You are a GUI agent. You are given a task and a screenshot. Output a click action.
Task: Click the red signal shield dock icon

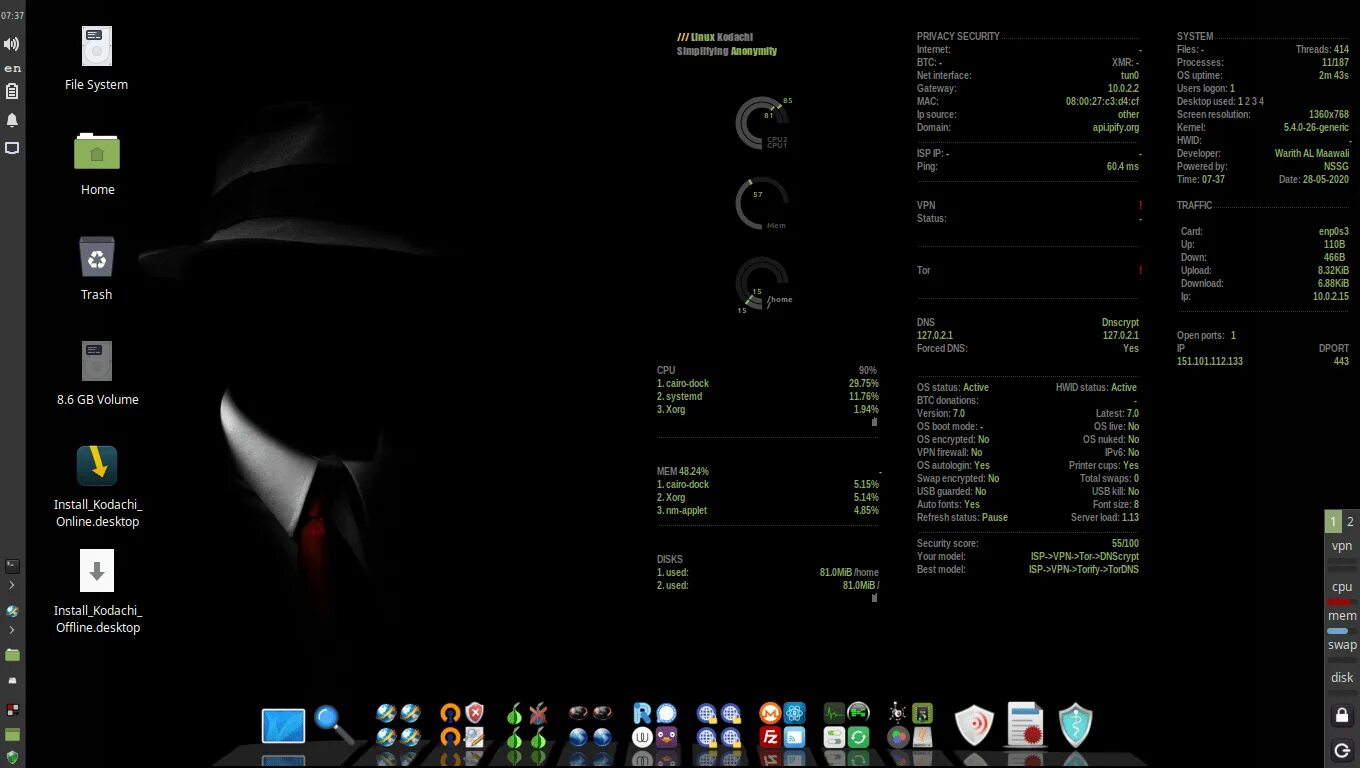[x=974, y=725]
